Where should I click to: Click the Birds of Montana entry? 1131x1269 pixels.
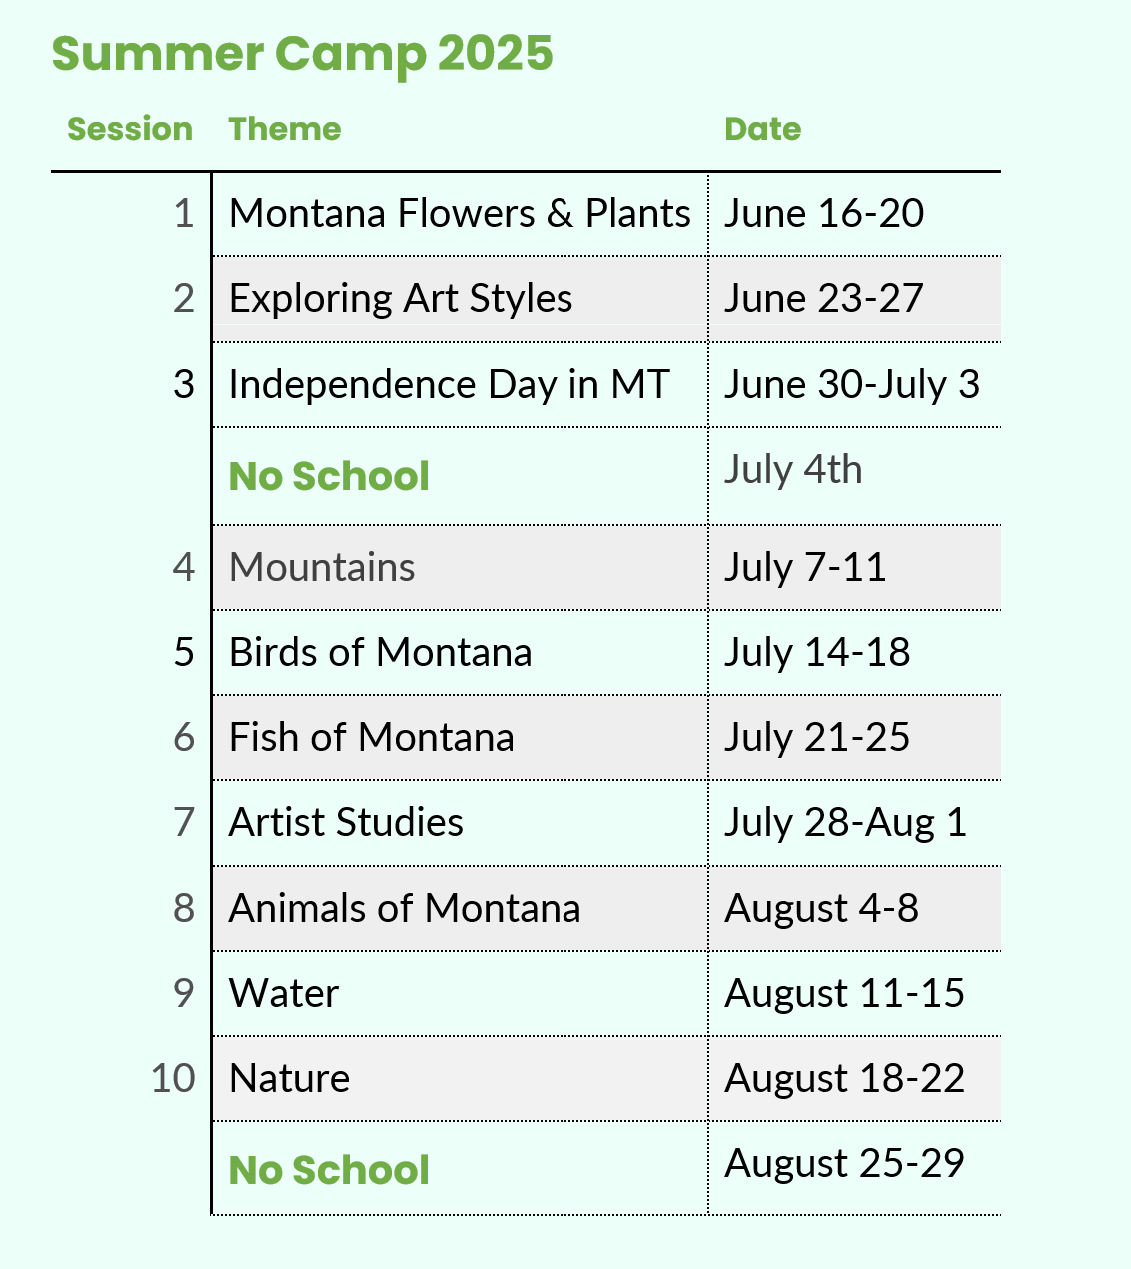[x=380, y=653]
